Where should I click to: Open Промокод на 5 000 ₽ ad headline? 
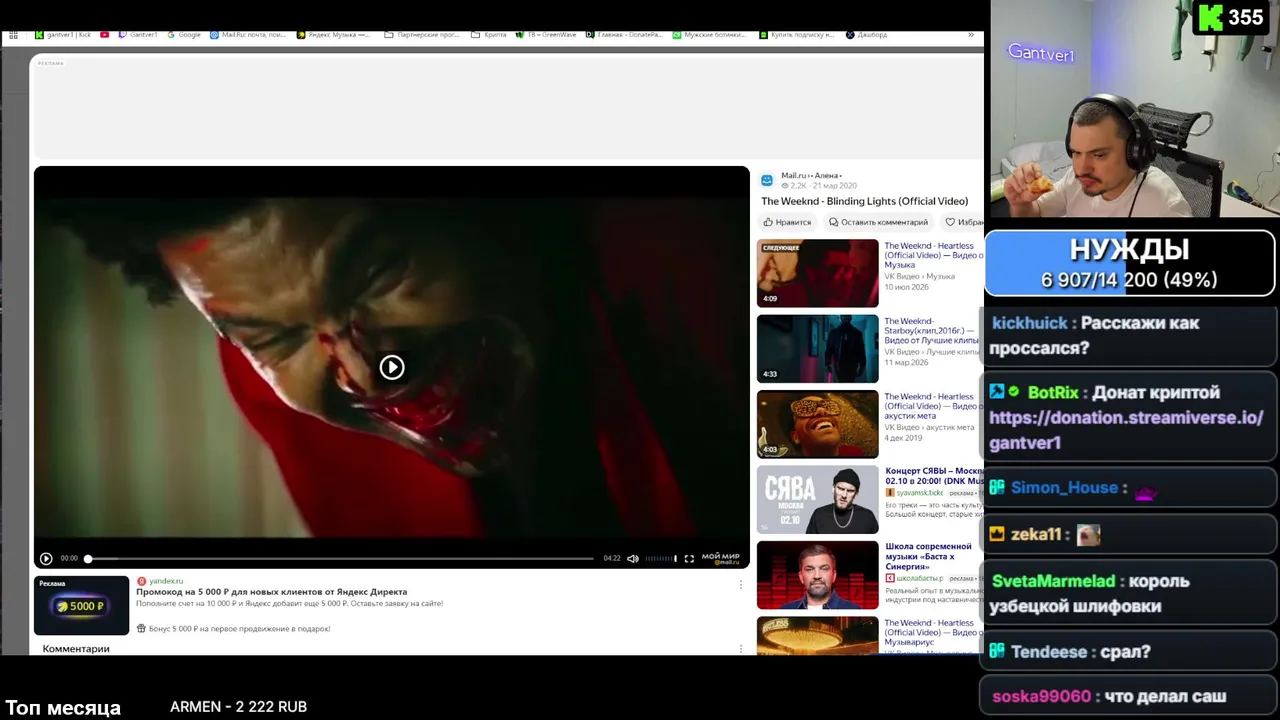(x=272, y=592)
